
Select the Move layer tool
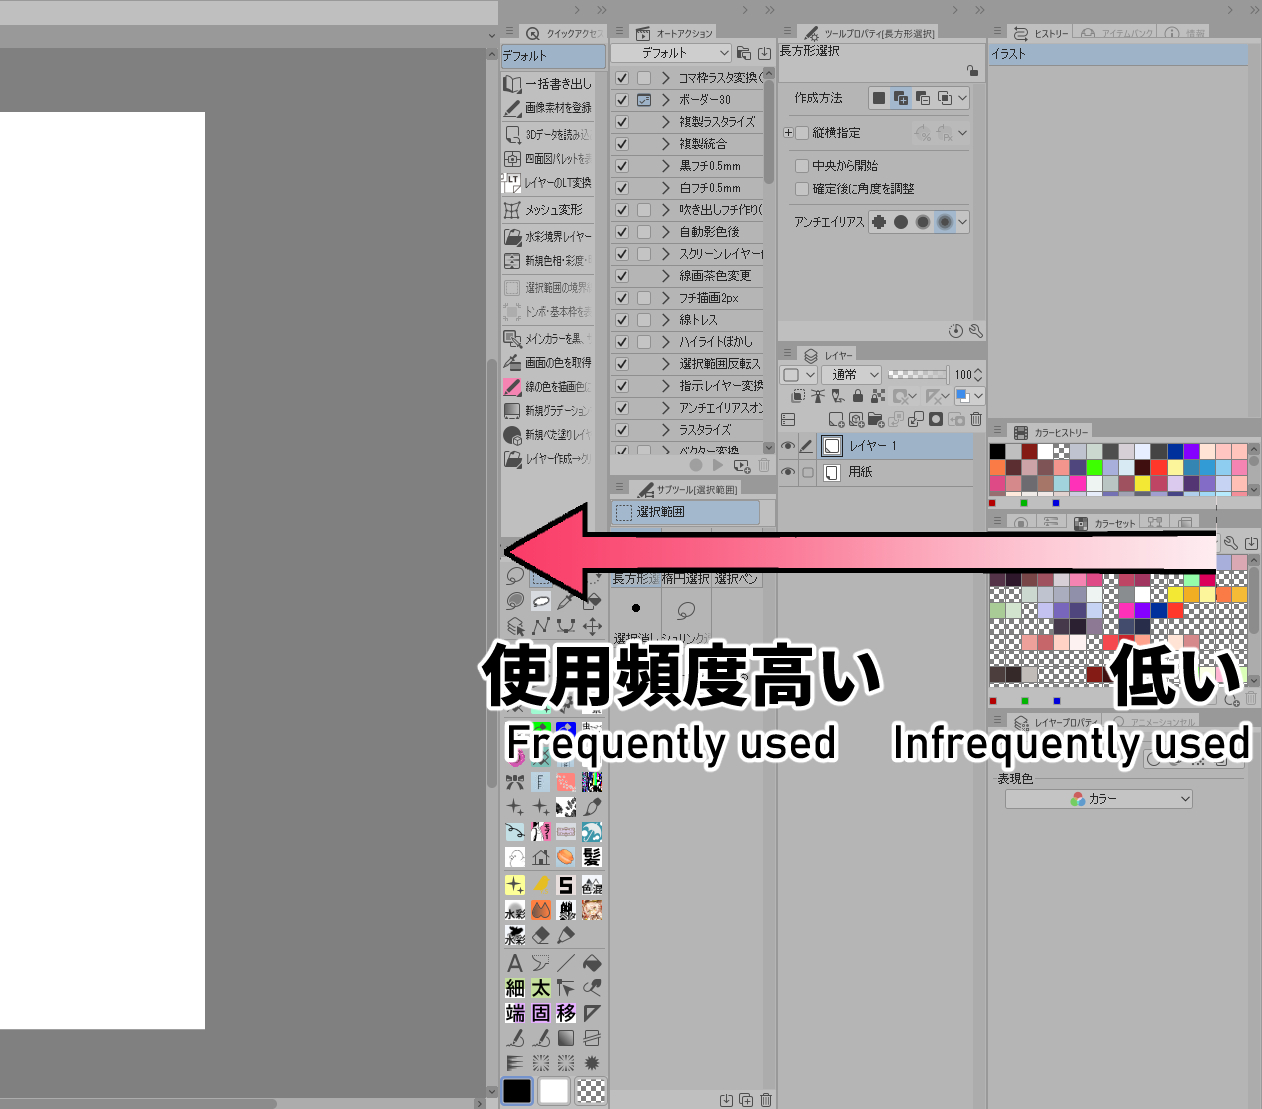pyautogui.click(x=592, y=626)
